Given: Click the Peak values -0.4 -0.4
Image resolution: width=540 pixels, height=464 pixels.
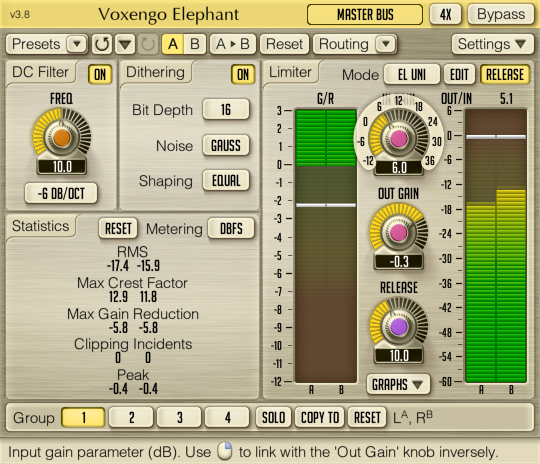Looking at the screenshot, I should [x=133, y=389].
